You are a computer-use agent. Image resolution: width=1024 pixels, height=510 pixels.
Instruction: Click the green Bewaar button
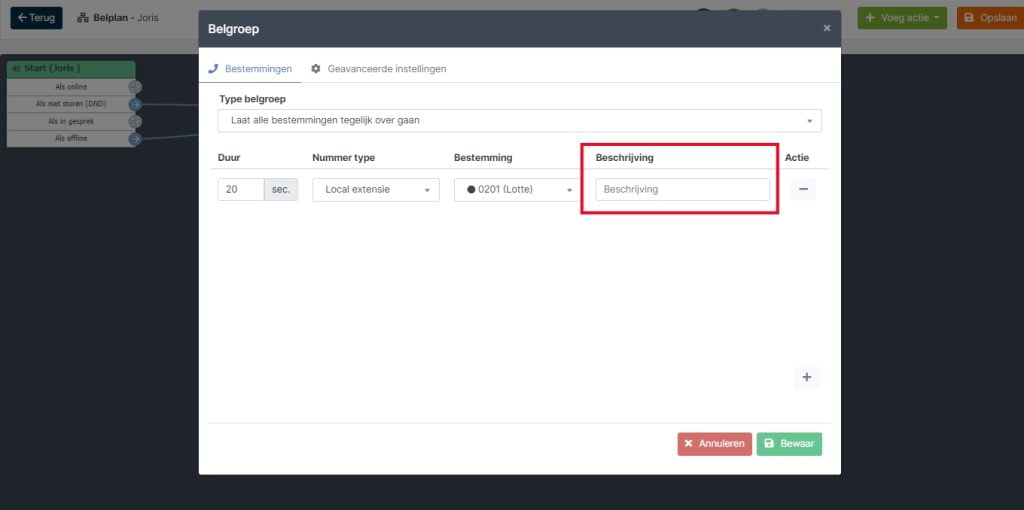[x=789, y=443]
